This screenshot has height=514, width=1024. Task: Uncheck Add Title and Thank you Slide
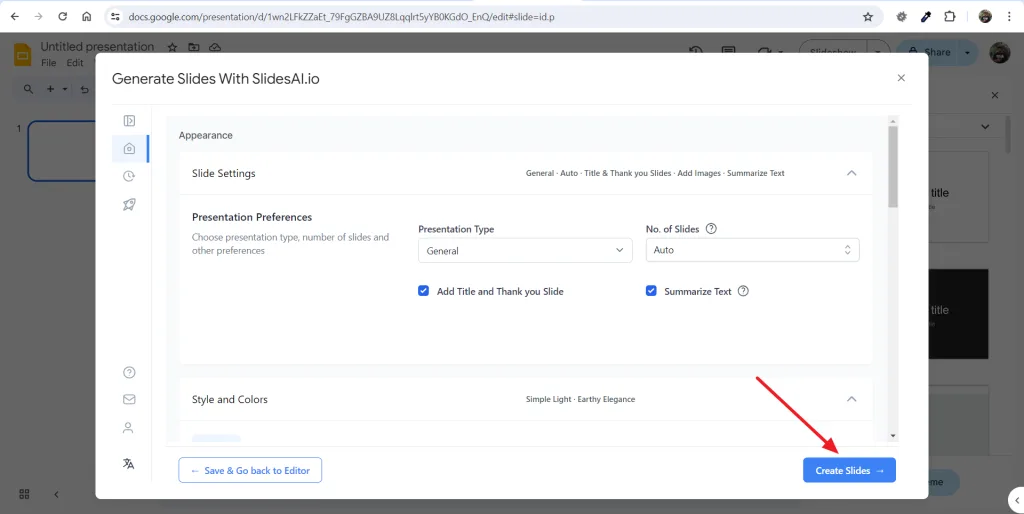point(424,291)
